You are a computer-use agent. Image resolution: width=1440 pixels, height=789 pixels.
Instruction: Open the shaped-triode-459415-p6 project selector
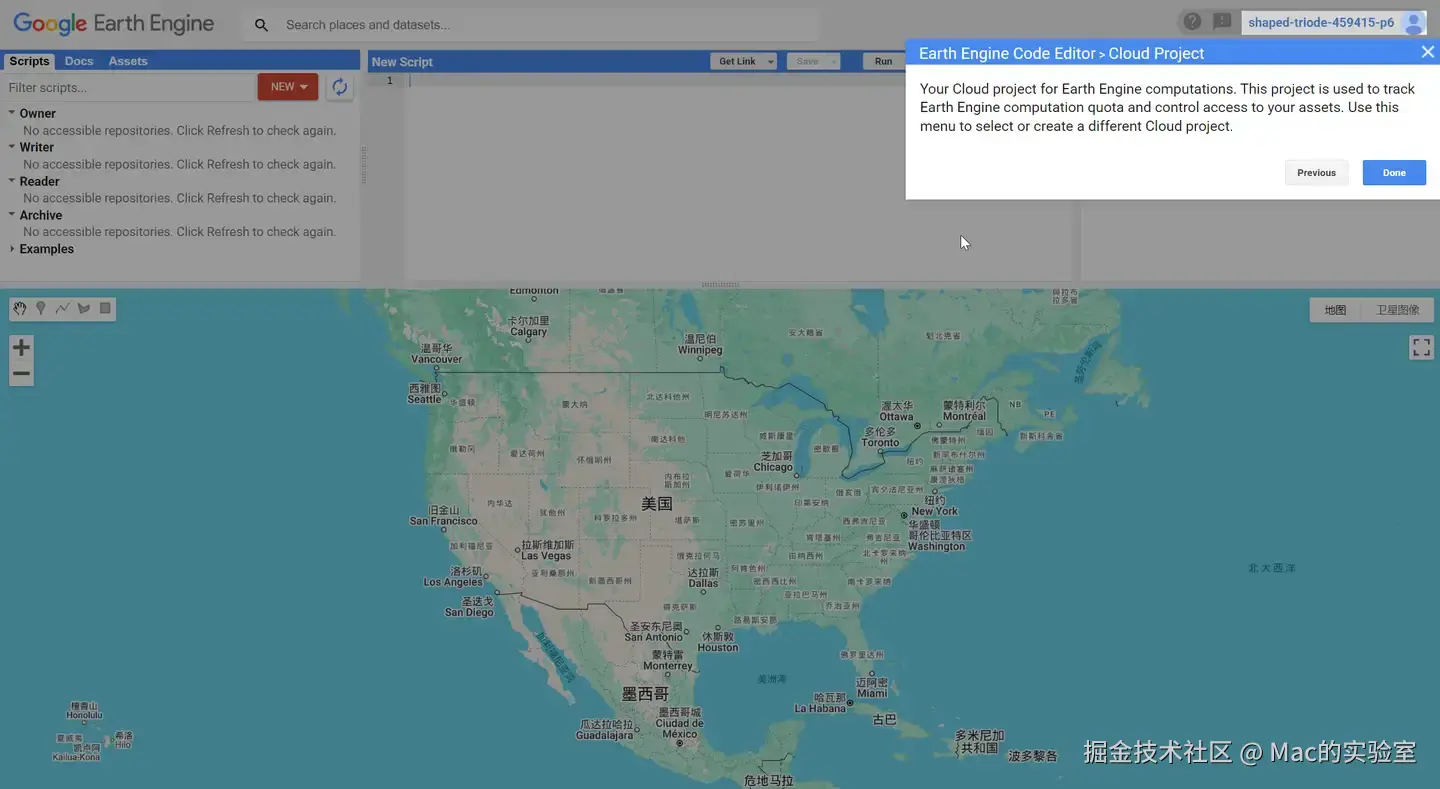tap(1320, 23)
